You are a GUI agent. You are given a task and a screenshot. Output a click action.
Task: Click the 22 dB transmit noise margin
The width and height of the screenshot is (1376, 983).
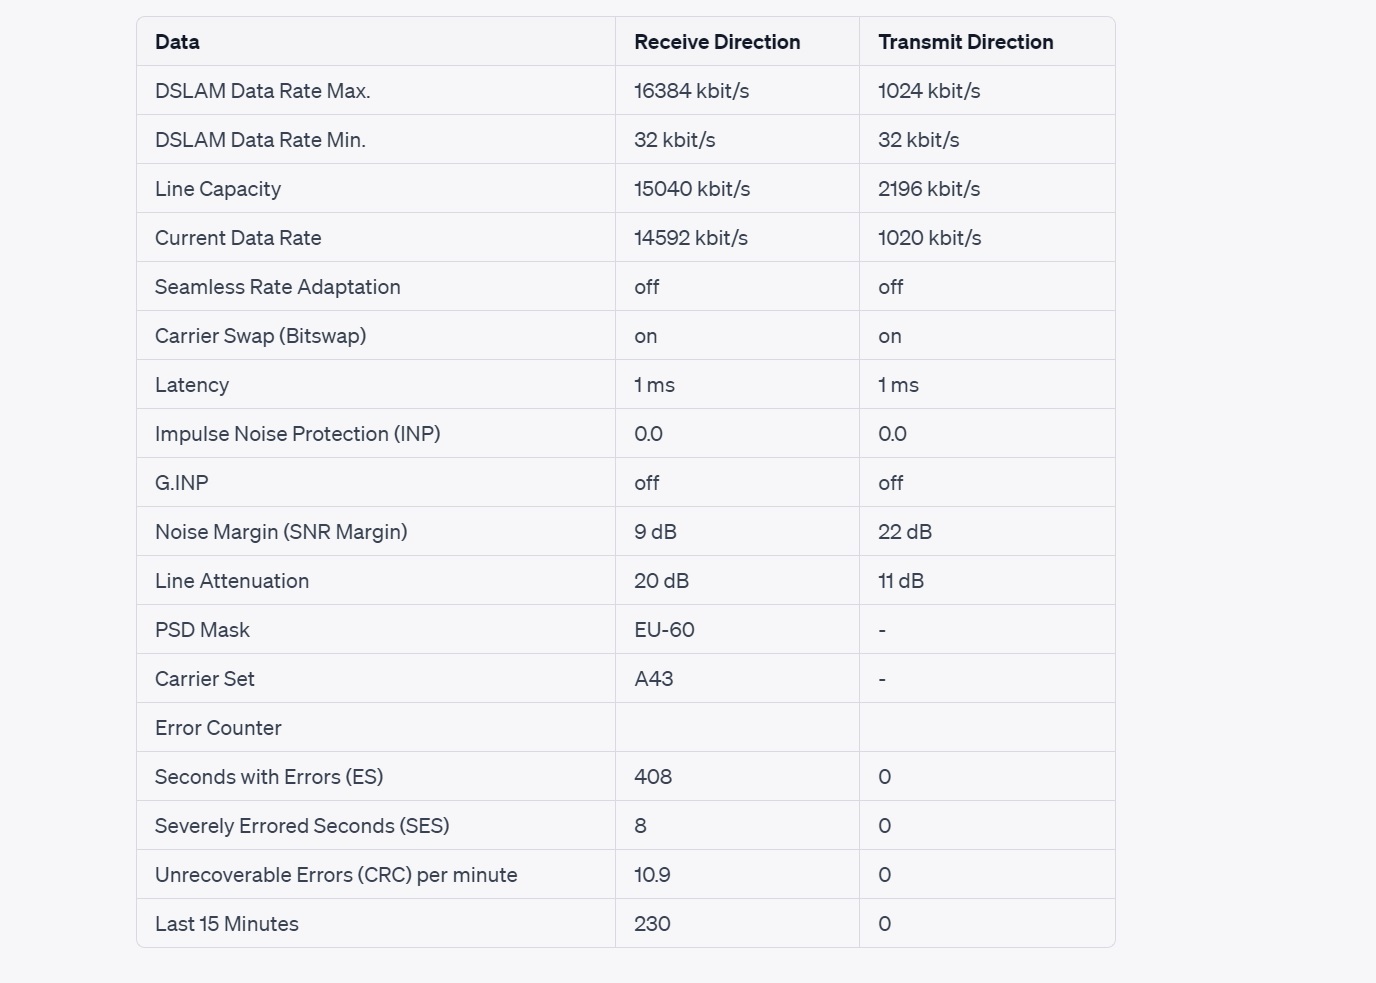coord(905,532)
